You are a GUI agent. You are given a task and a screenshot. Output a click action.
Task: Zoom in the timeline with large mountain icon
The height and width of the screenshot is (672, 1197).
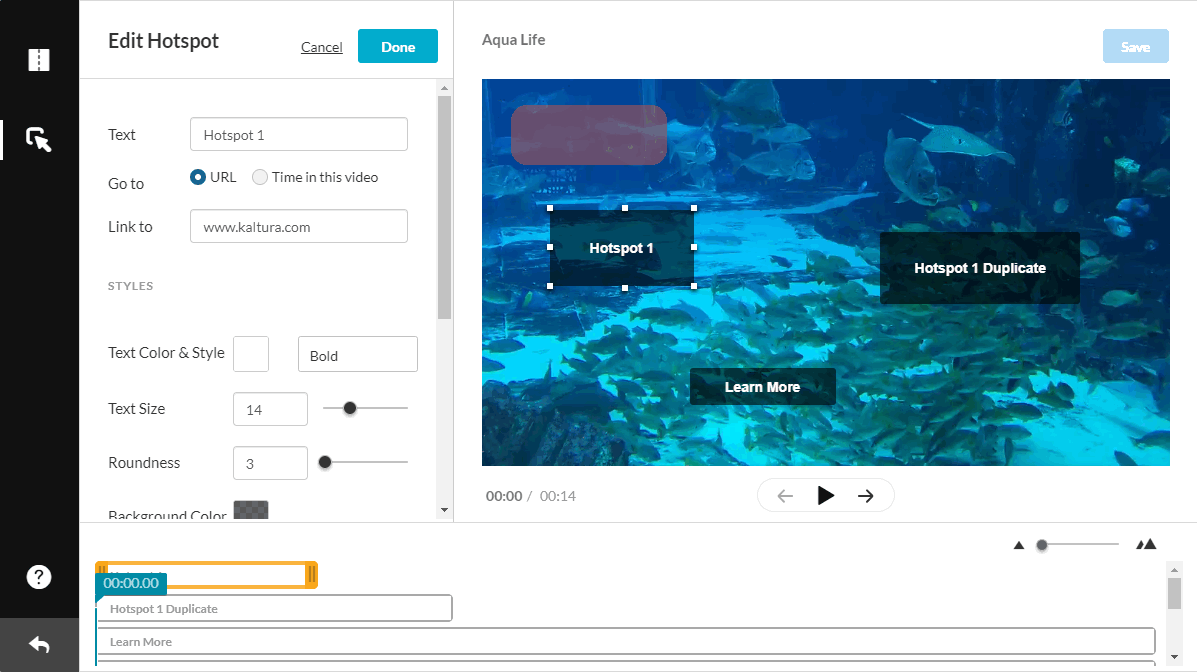point(1146,544)
